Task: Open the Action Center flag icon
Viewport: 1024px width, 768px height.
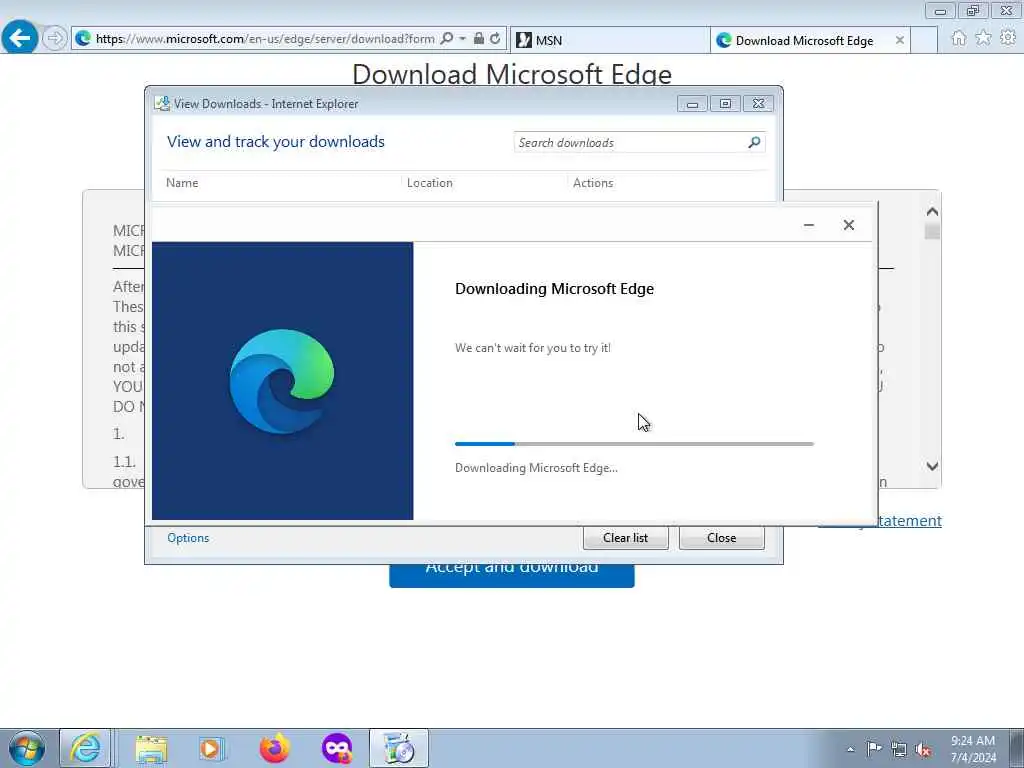Action: (x=874, y=748)
